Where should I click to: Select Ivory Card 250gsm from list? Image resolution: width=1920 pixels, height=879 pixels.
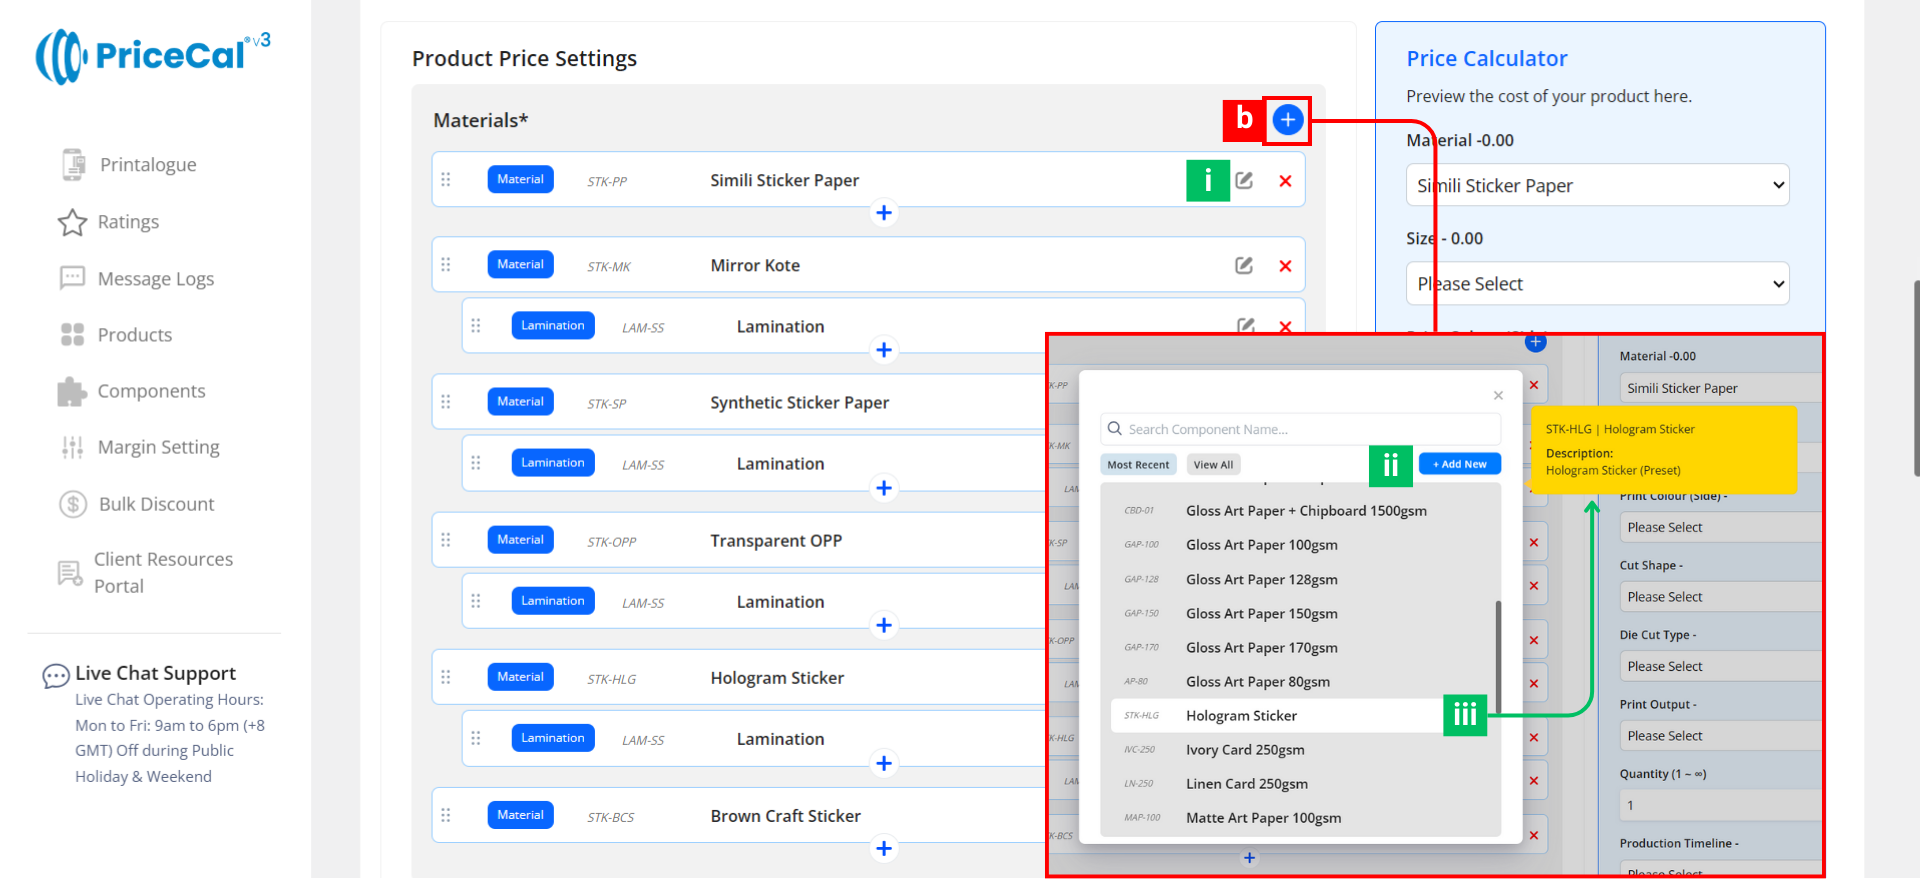point(1245,750)
